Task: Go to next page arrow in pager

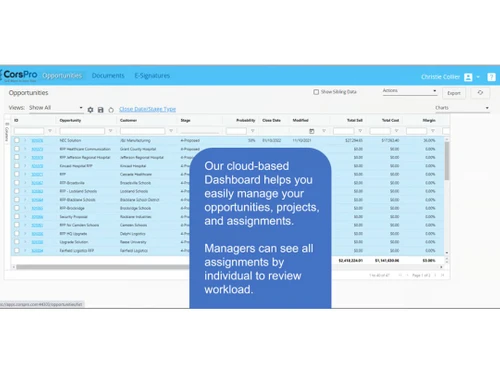Action: pyautogui.click(x=435, y=275)
